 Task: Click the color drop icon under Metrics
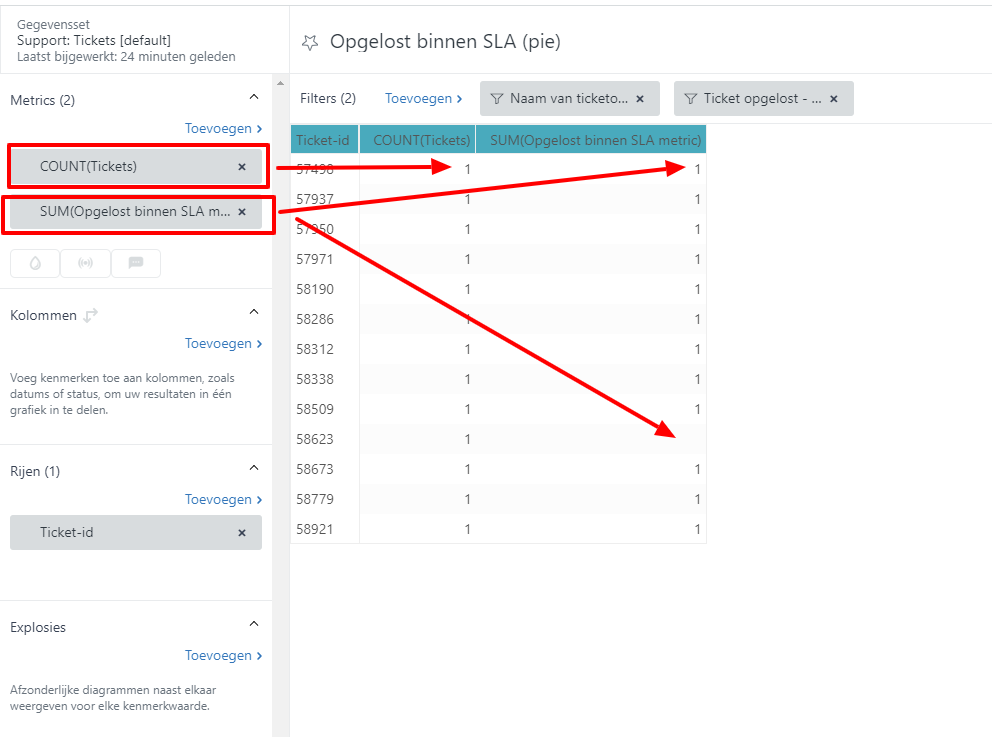click(x=35, y=263)
